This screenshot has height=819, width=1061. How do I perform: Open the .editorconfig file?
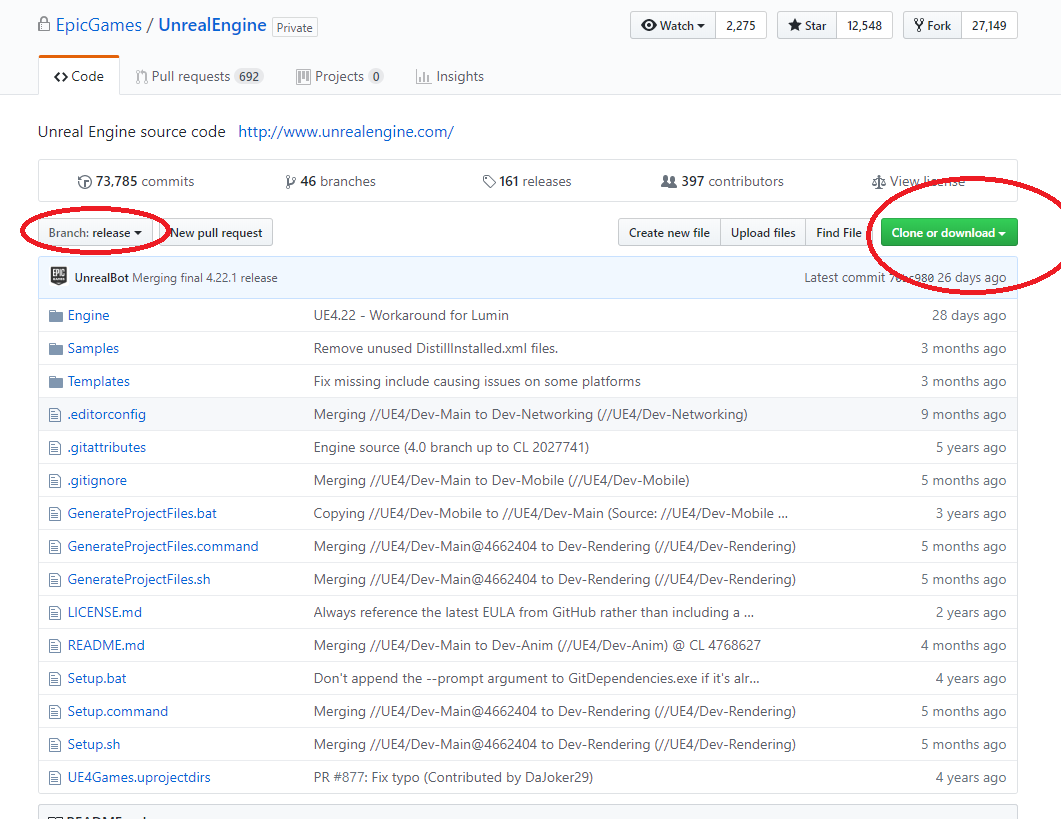pos(106,414)
